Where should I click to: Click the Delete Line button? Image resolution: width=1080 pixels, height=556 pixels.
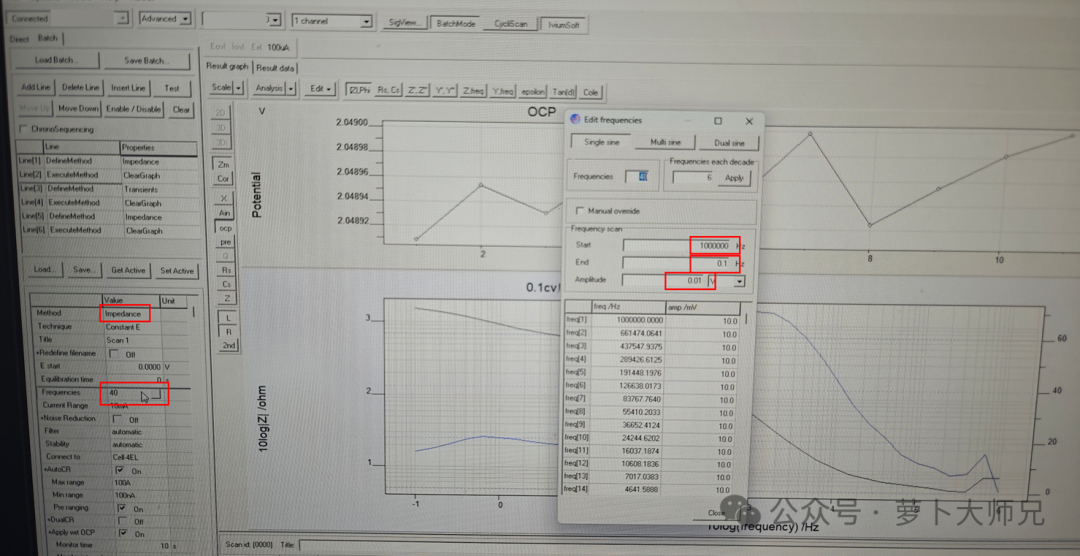click(81, 88)
